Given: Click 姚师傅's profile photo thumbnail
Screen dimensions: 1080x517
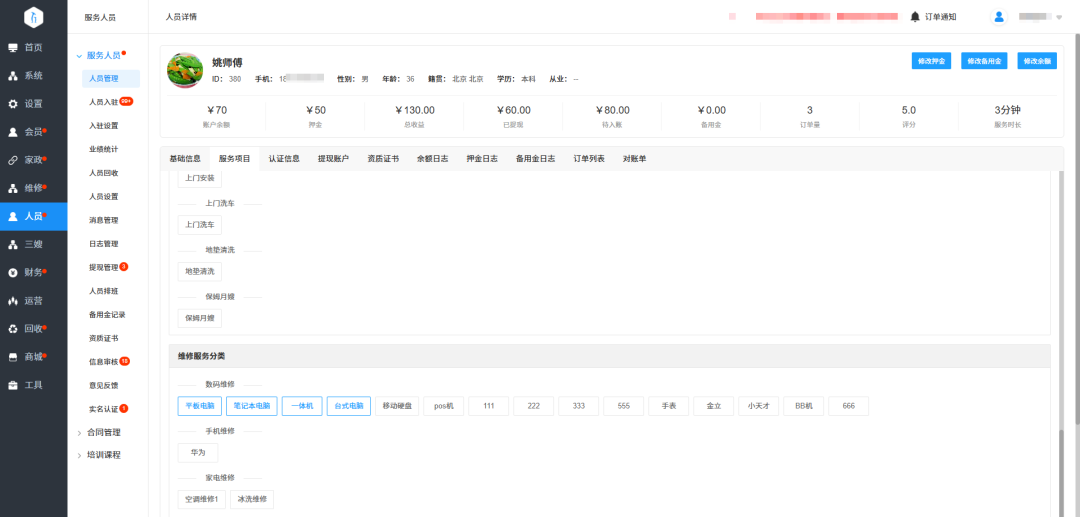Looking at the screenshot, I should [185, 70].
